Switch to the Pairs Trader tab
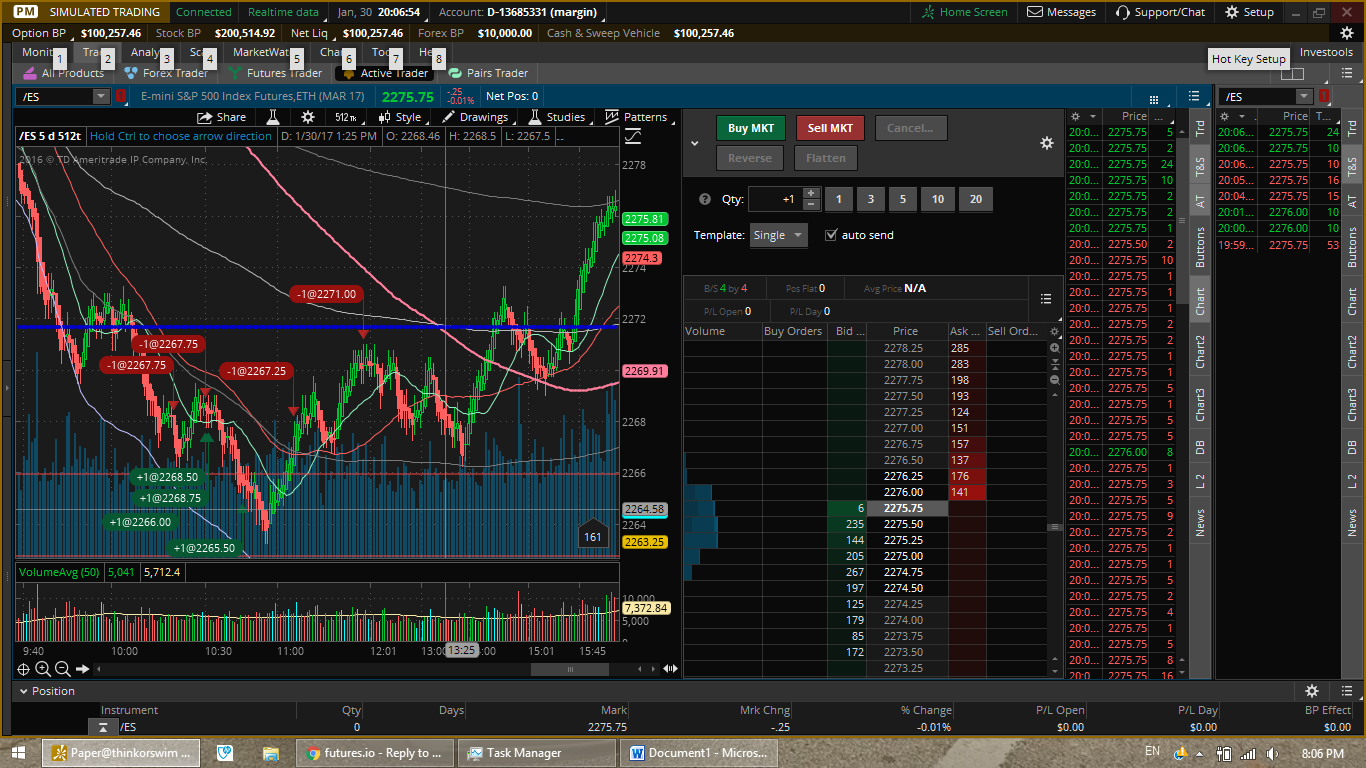The image size is (1366, 768). (488, 73)
